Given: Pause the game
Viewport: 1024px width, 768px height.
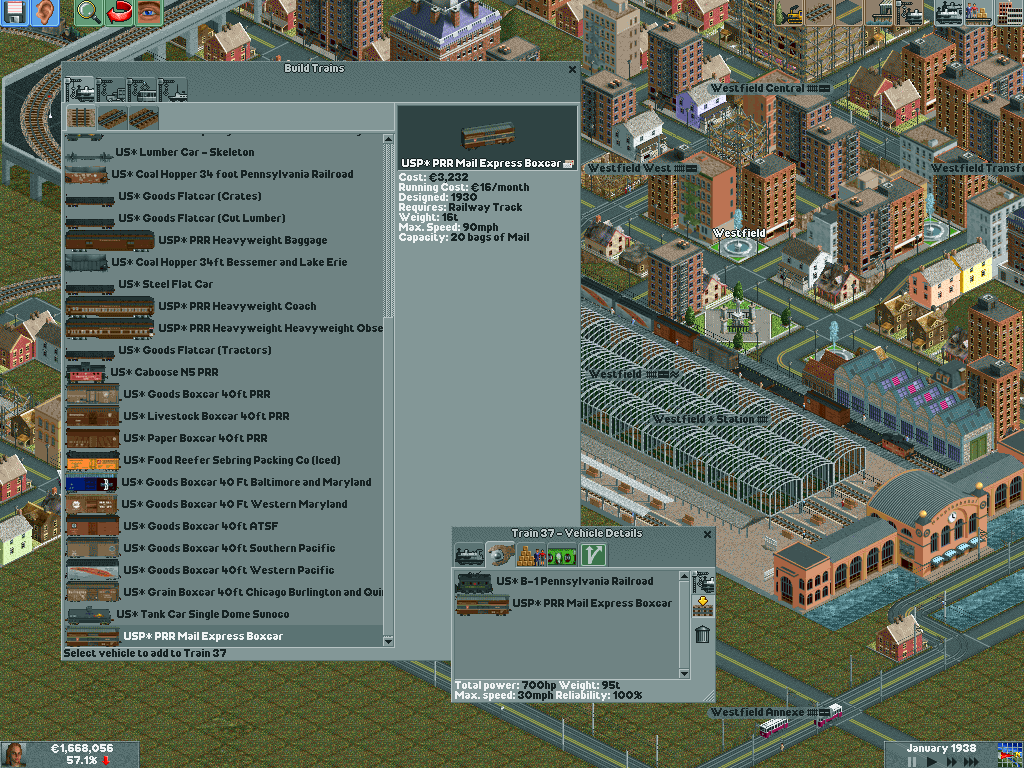Looking at the screenshot, I should 912,761.
